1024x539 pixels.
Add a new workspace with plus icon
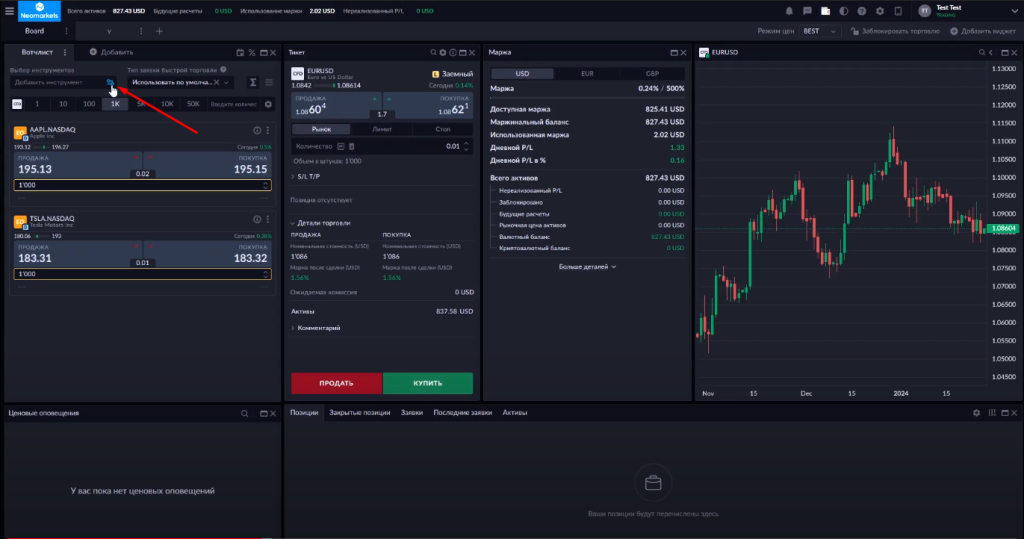pos(159,31)
